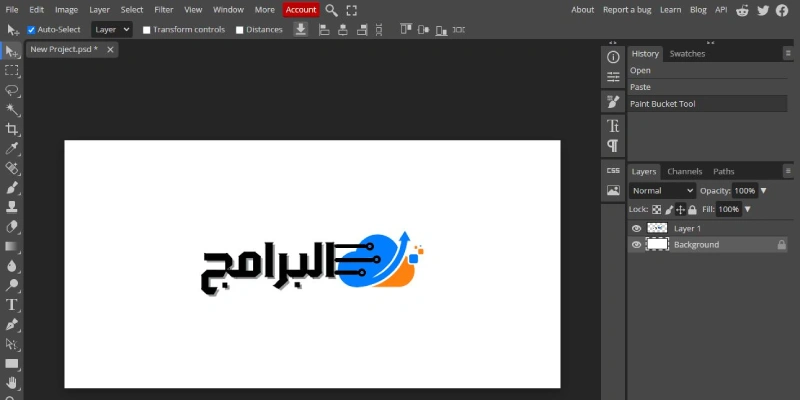Uncheck the Auto-Select checkbox
The height and width of the screenshot is (400, 800).
[x=31, y=30]
